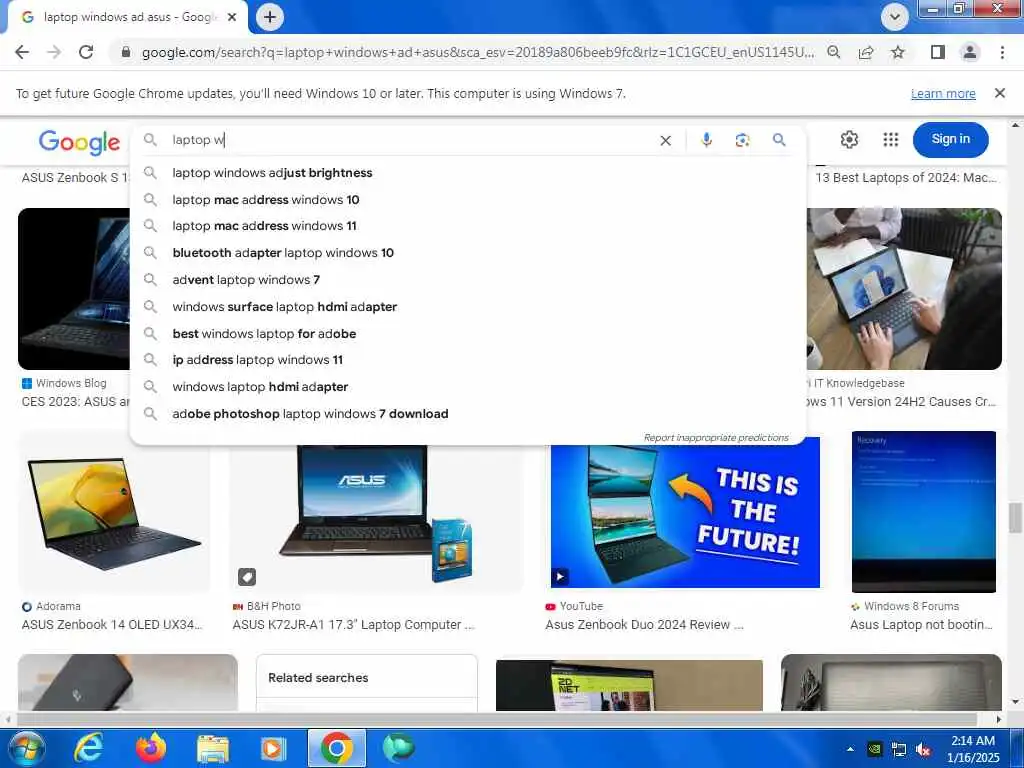Choose ip address laptop windows 11
Viewport: 1024px width, 768px height.
pyautogui.click(x=468, y=360)
